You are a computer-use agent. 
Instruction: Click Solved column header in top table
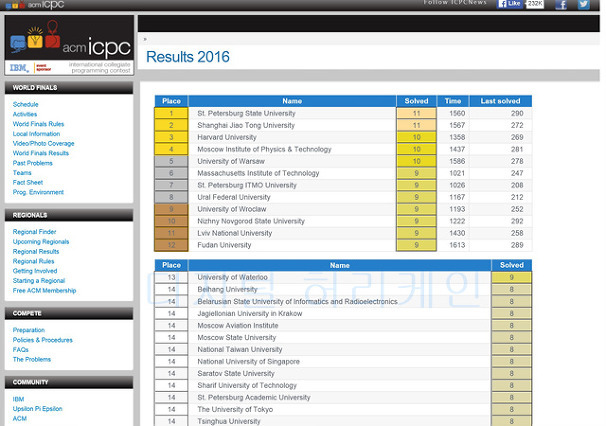click(416, 101)
